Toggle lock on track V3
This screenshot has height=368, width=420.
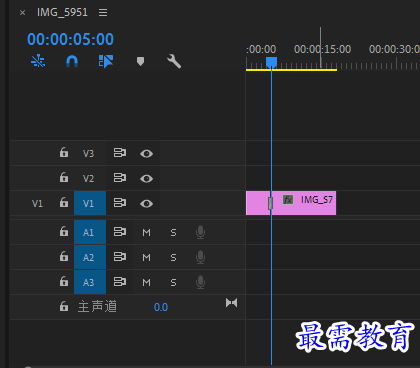(x=64, y=153)
